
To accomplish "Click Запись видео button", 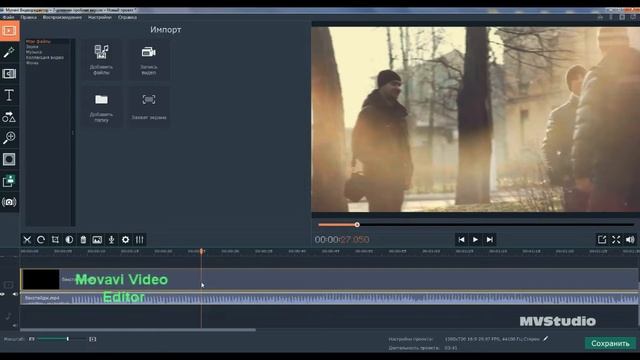I will pos(149,60).
